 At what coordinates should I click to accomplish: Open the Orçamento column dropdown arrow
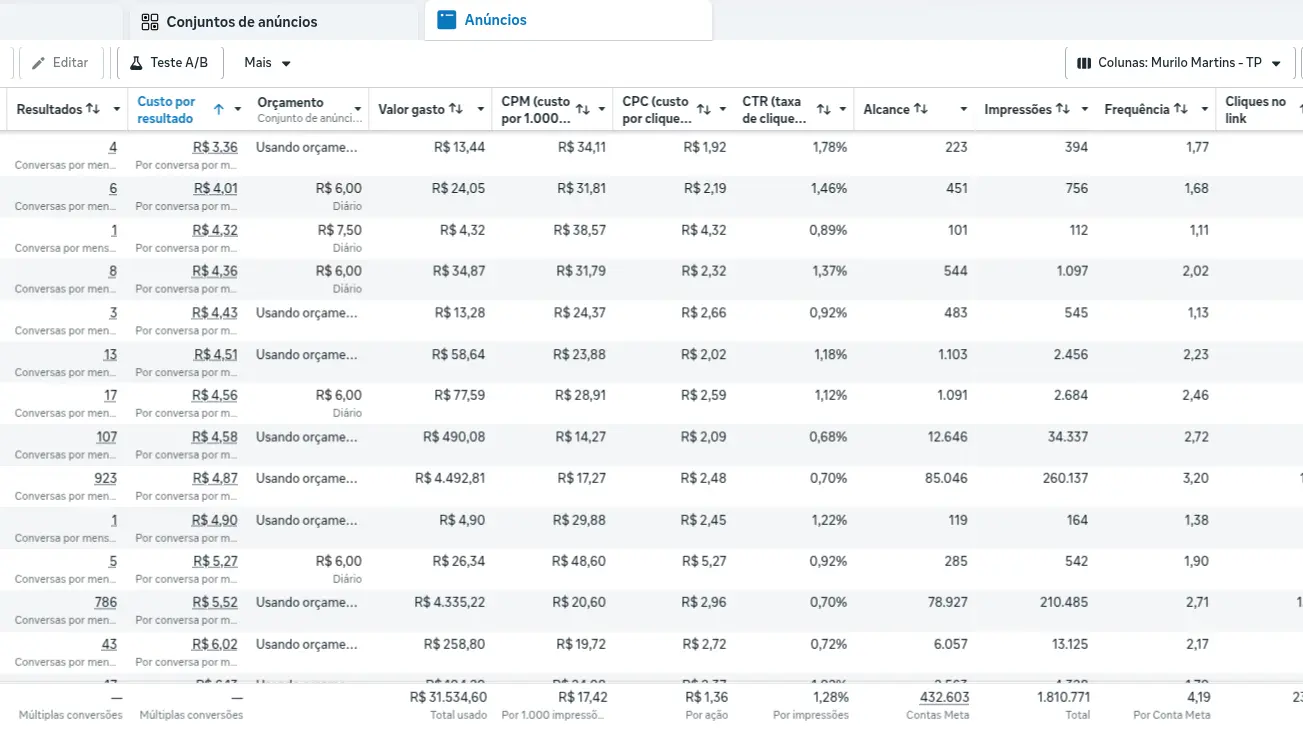click(357, 109)
